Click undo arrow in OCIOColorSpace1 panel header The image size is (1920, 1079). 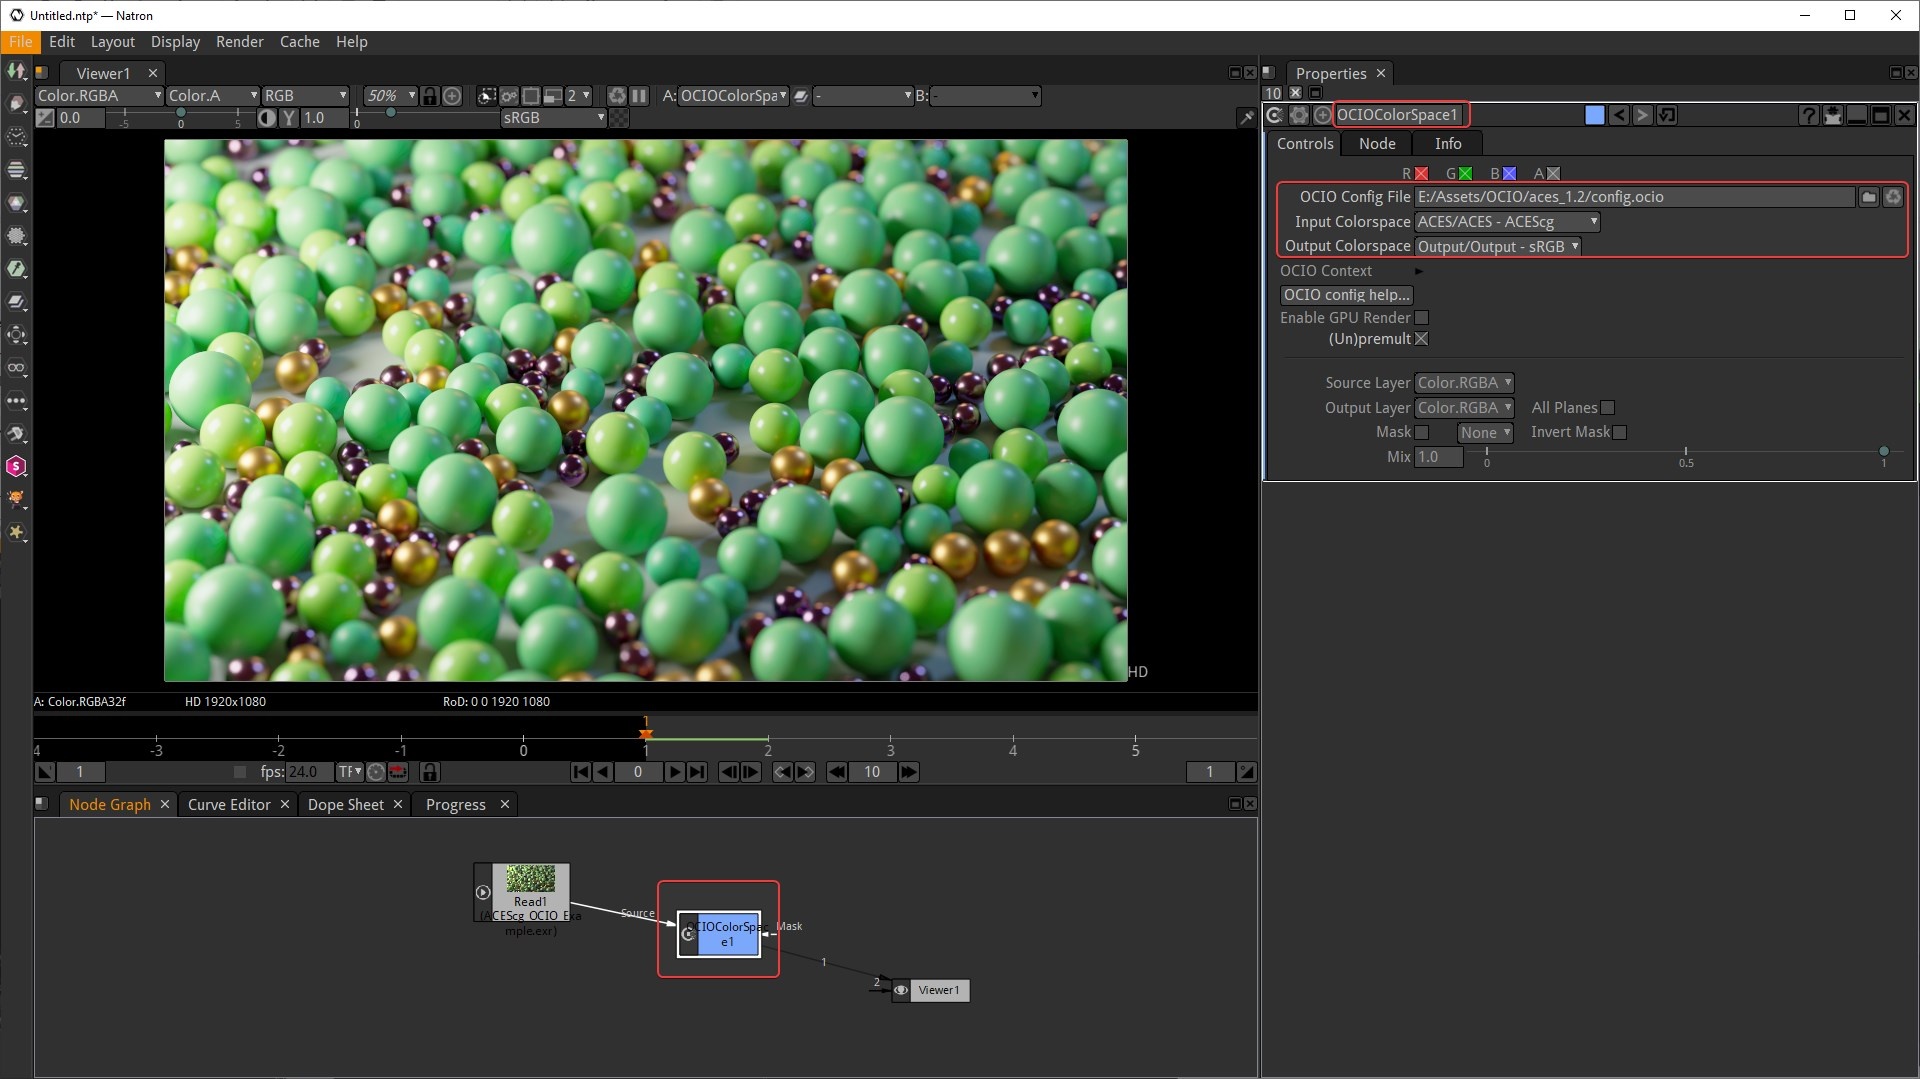point(1619,115)
